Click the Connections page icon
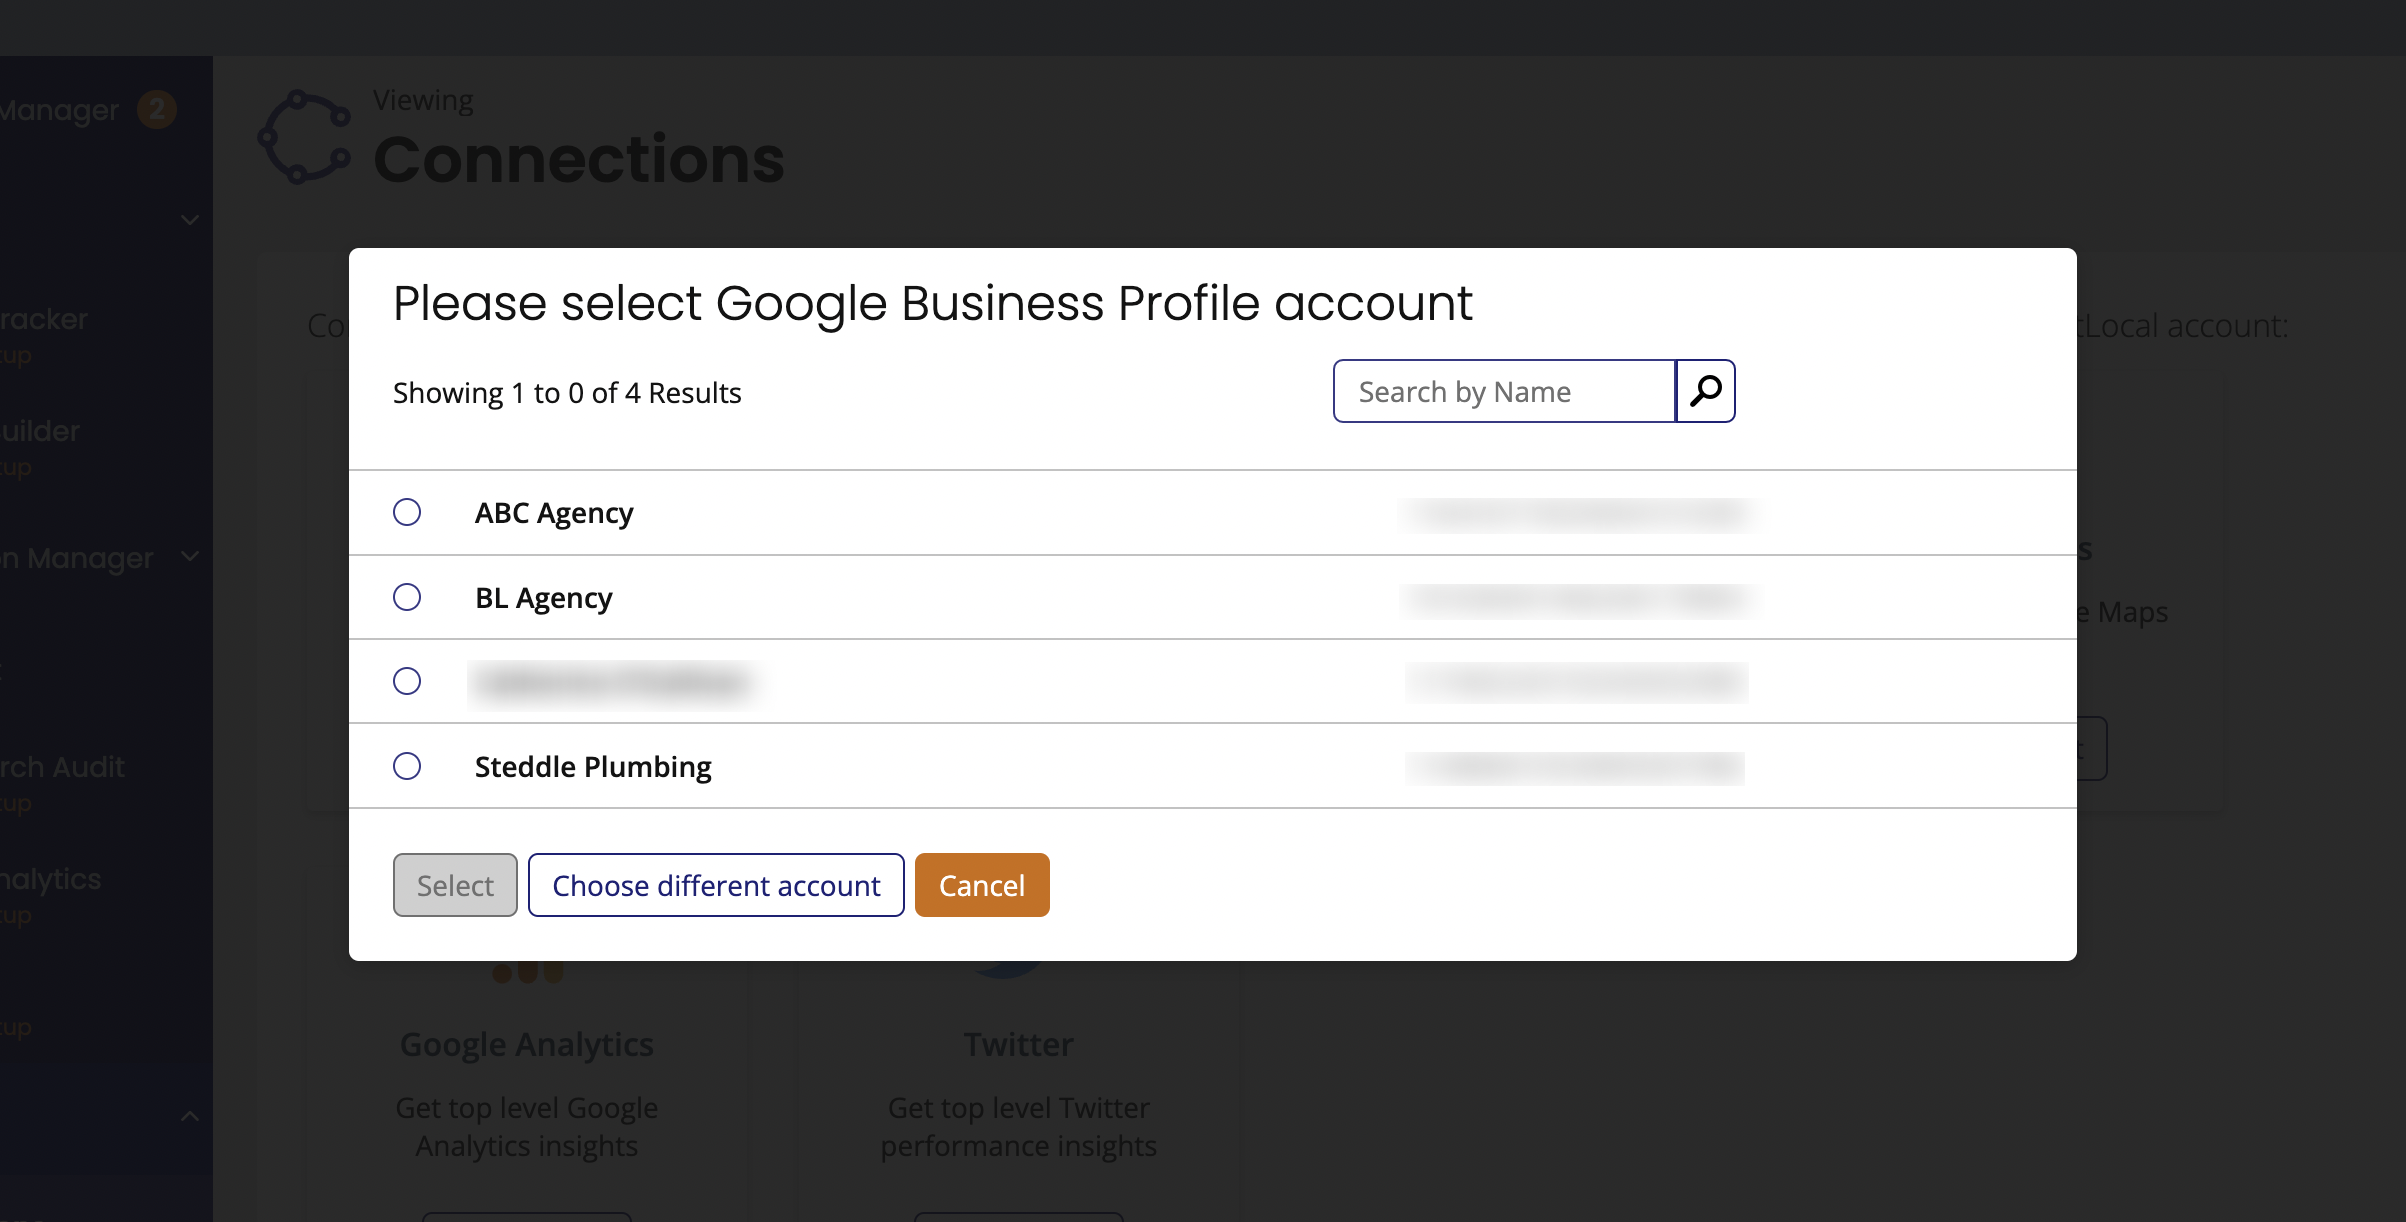Viewport: 2406px width, 1222px height. (305, 137)
